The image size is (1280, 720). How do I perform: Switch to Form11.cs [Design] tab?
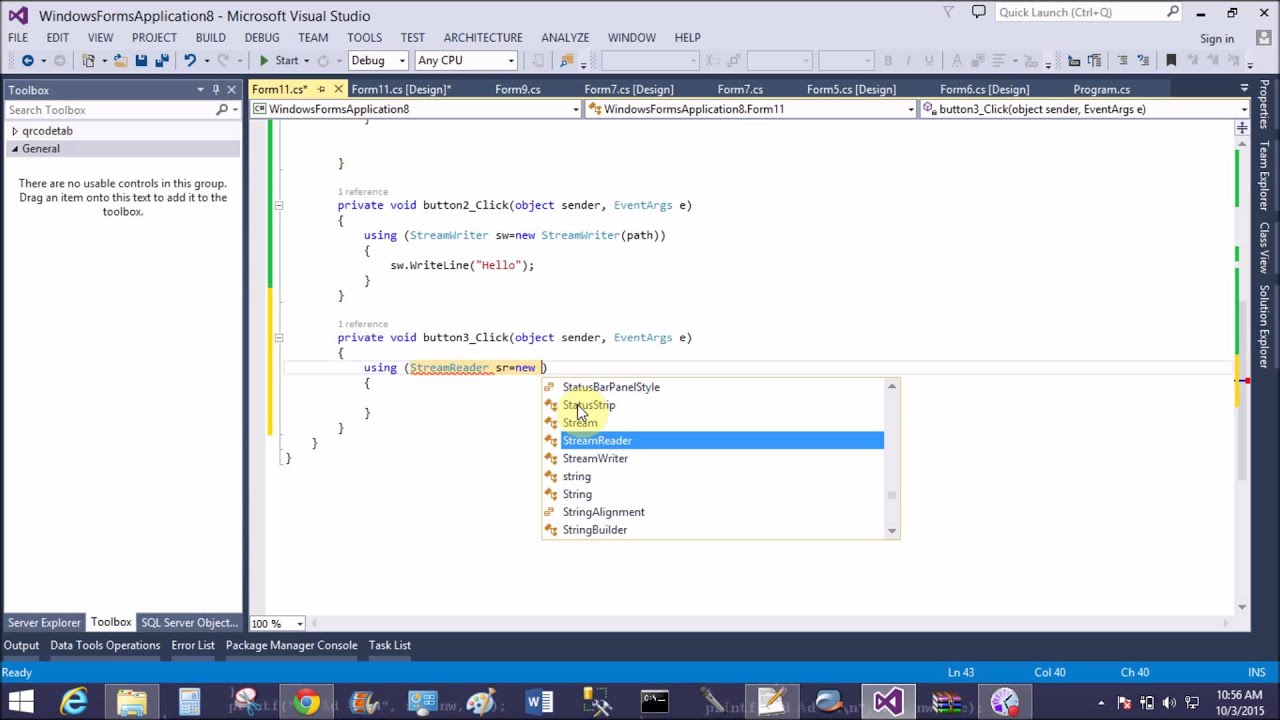coord(401,89)
